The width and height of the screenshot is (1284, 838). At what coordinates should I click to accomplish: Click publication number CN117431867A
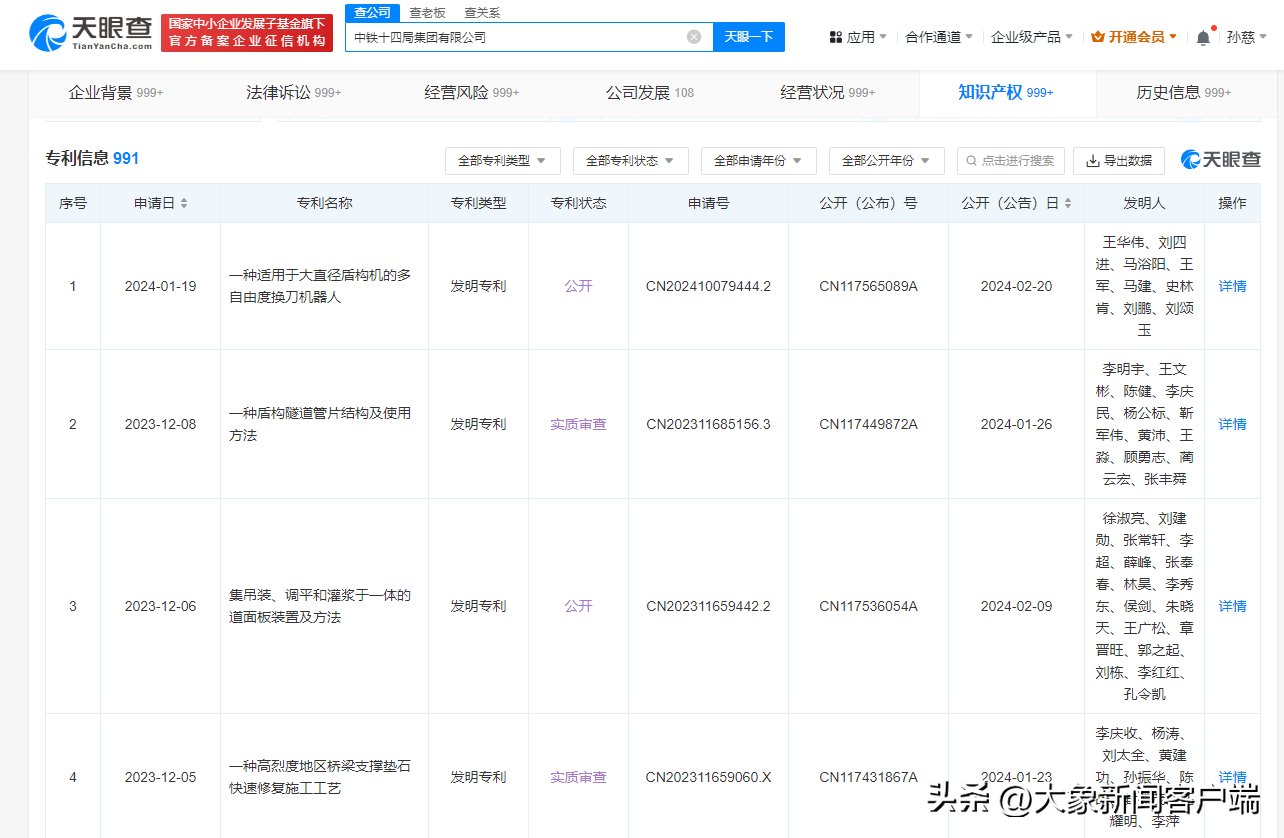(868, 777)
